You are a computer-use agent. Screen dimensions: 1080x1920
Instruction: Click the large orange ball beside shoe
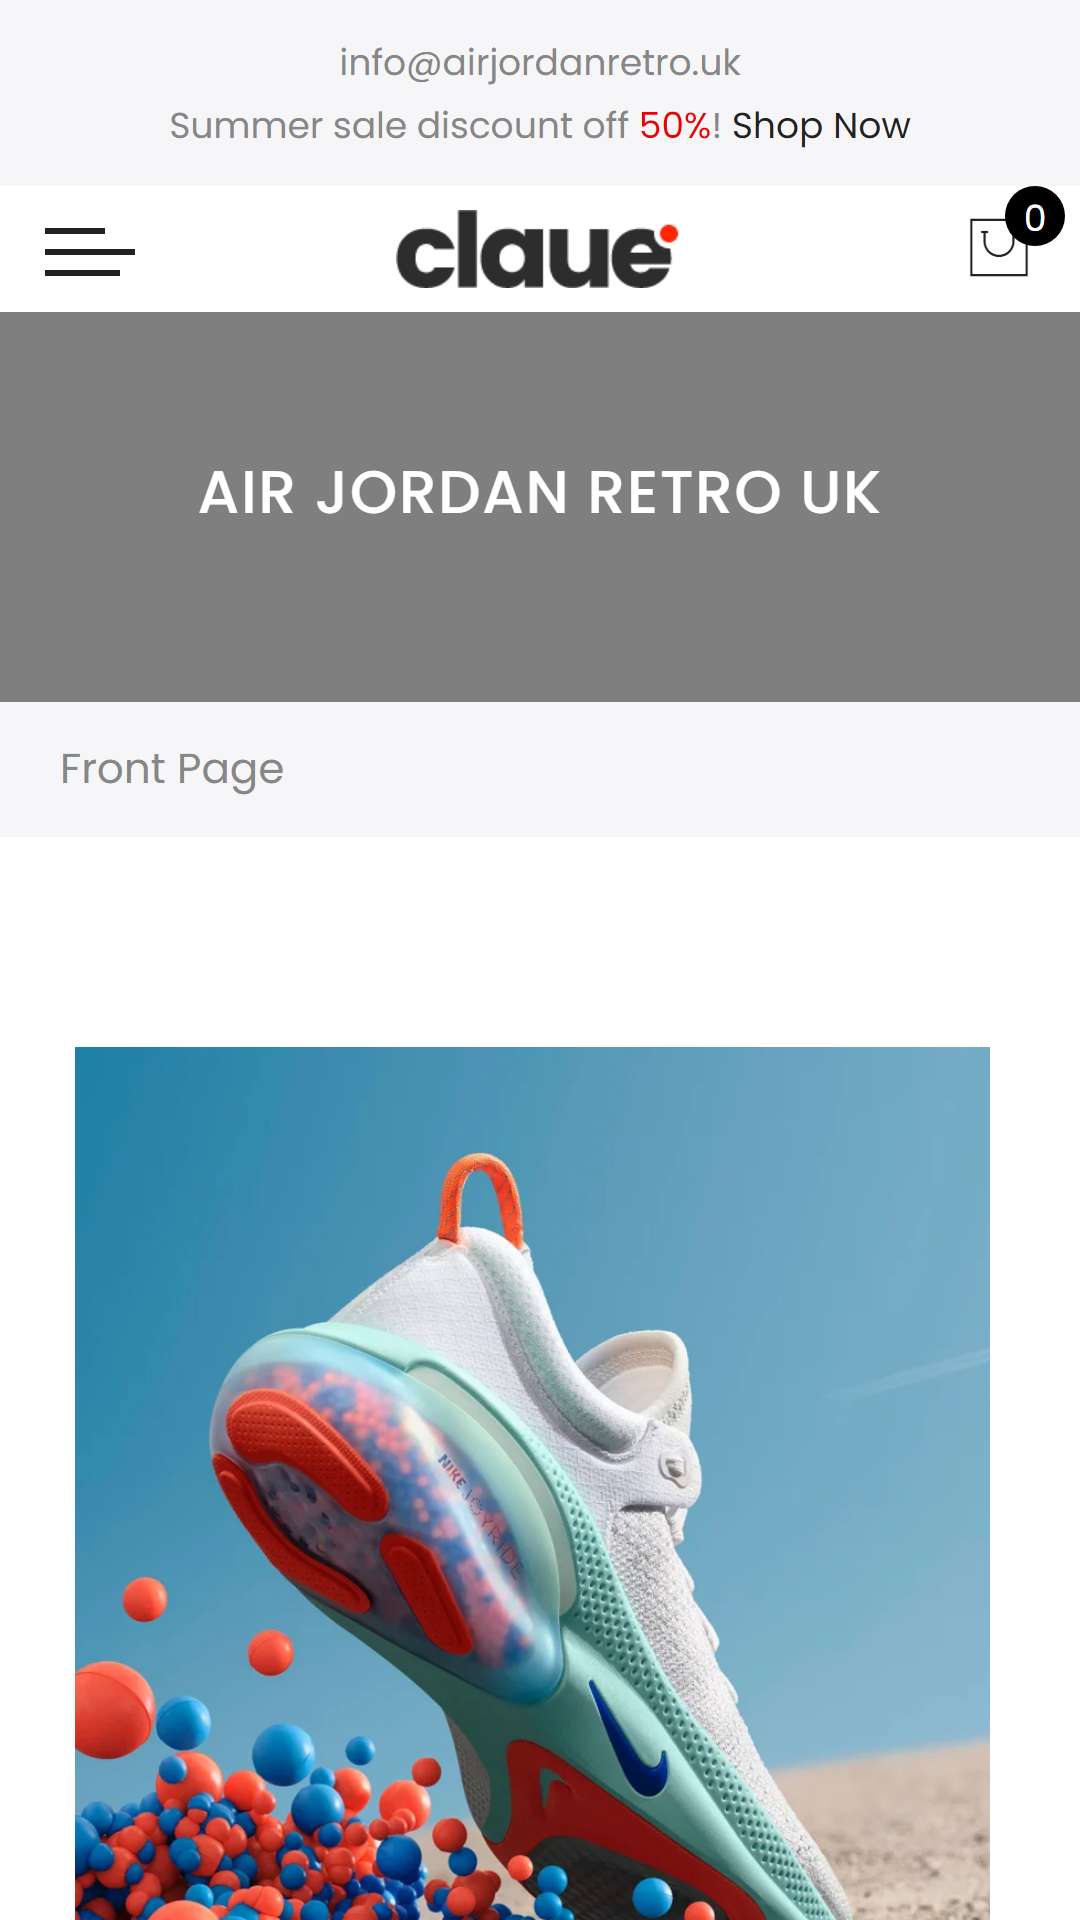[x=112, y=1710]
